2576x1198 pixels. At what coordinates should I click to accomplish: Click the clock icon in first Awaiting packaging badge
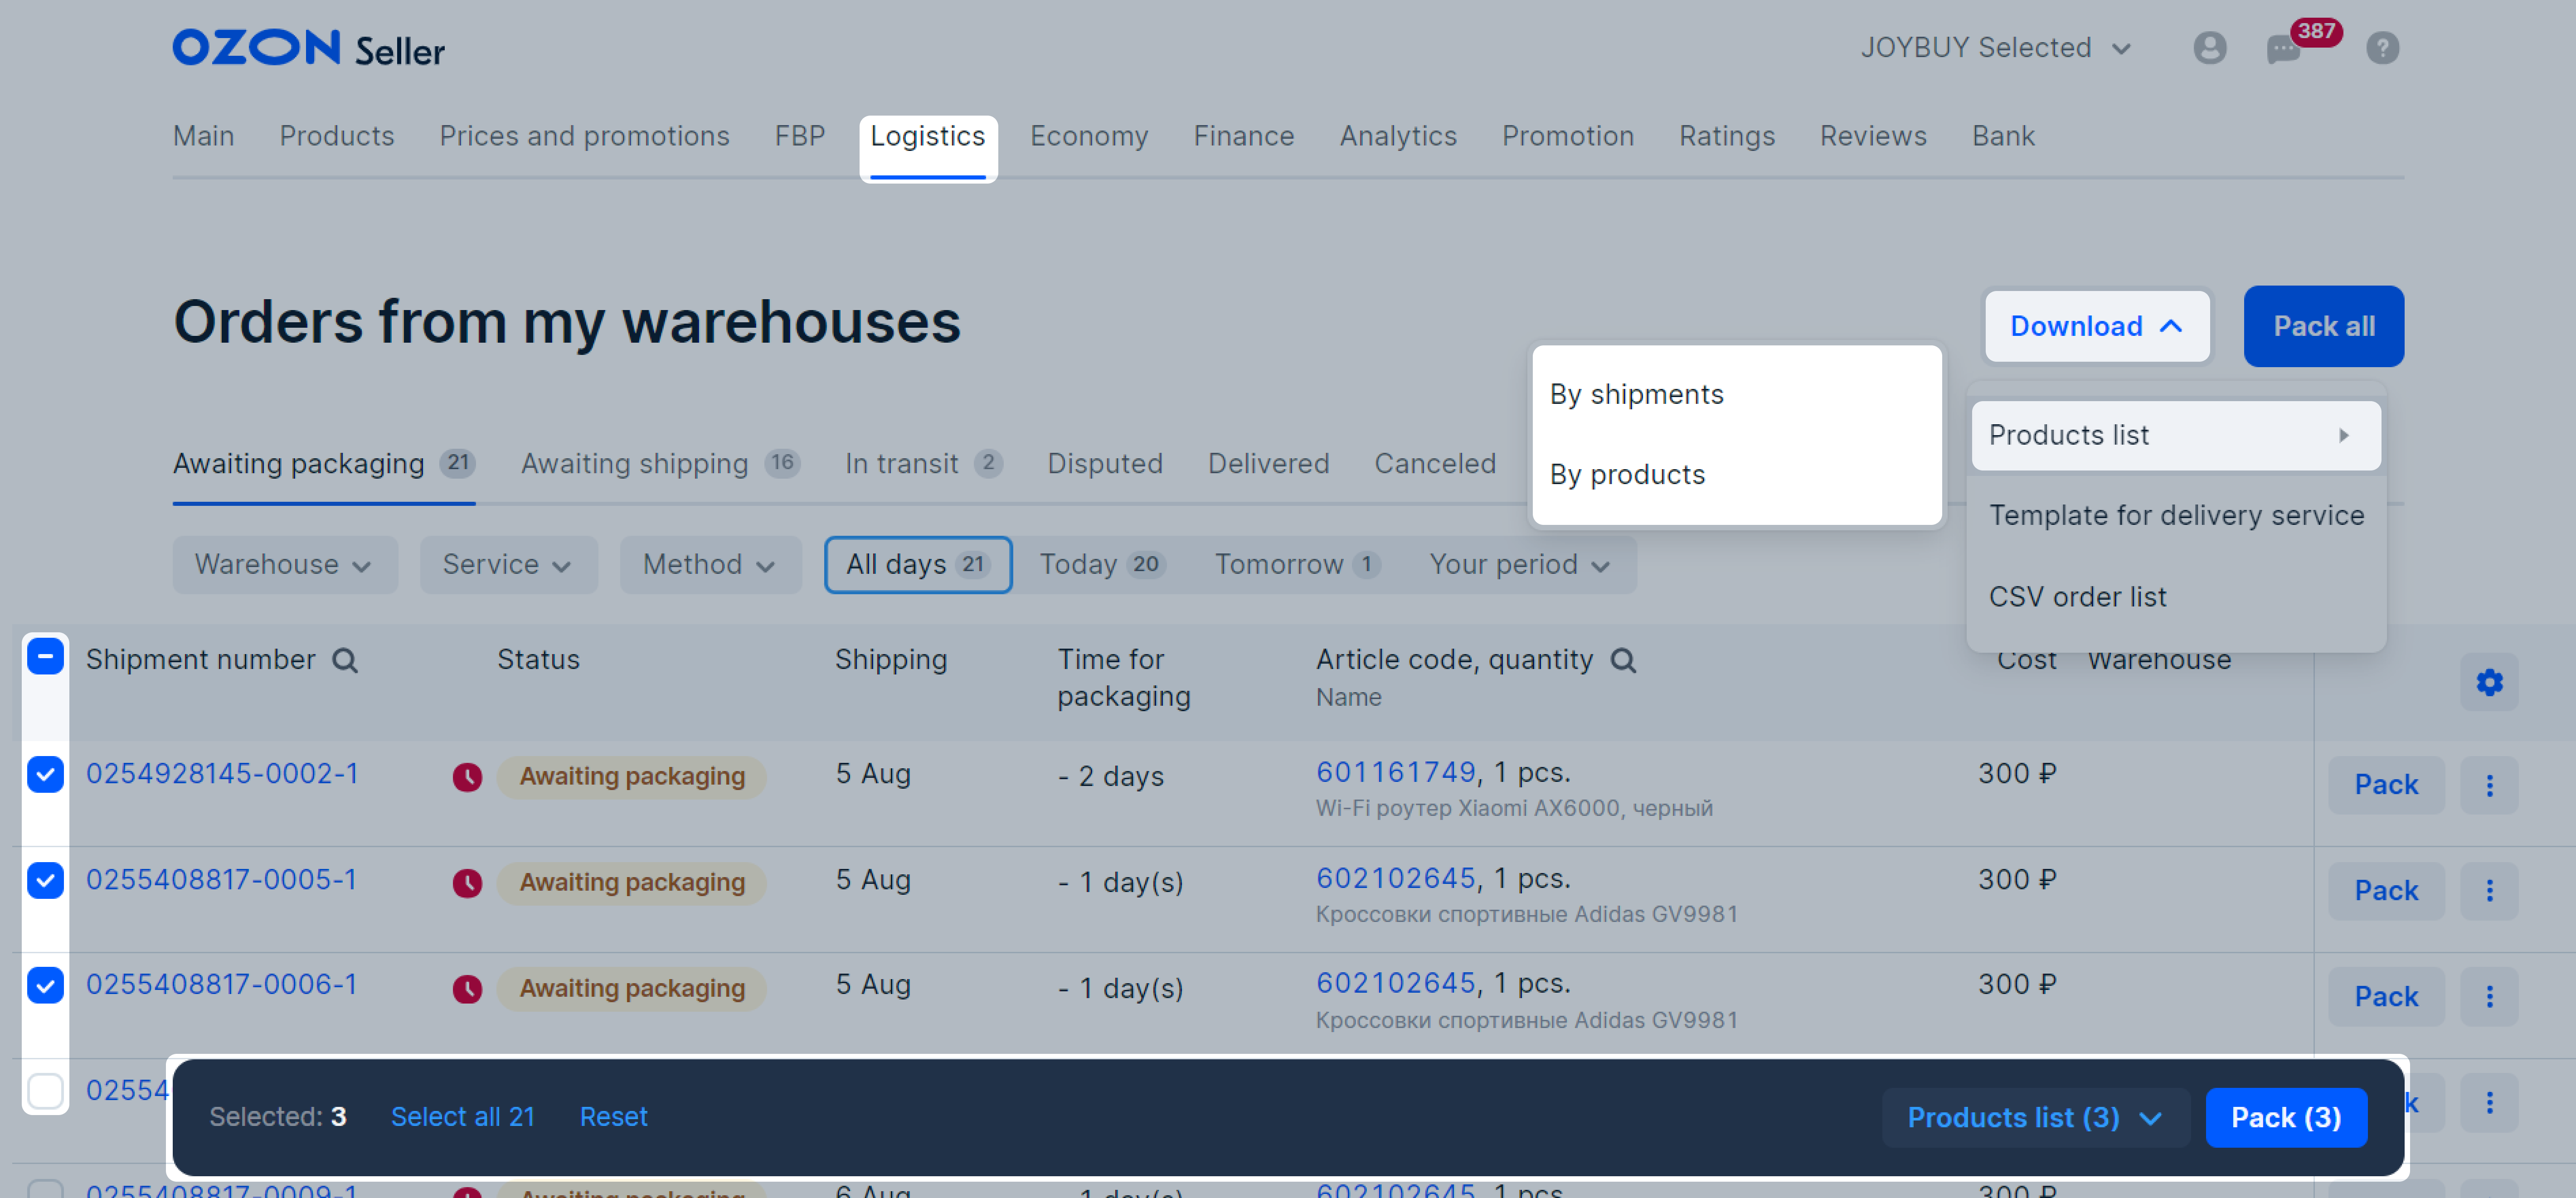click(467, 777)
